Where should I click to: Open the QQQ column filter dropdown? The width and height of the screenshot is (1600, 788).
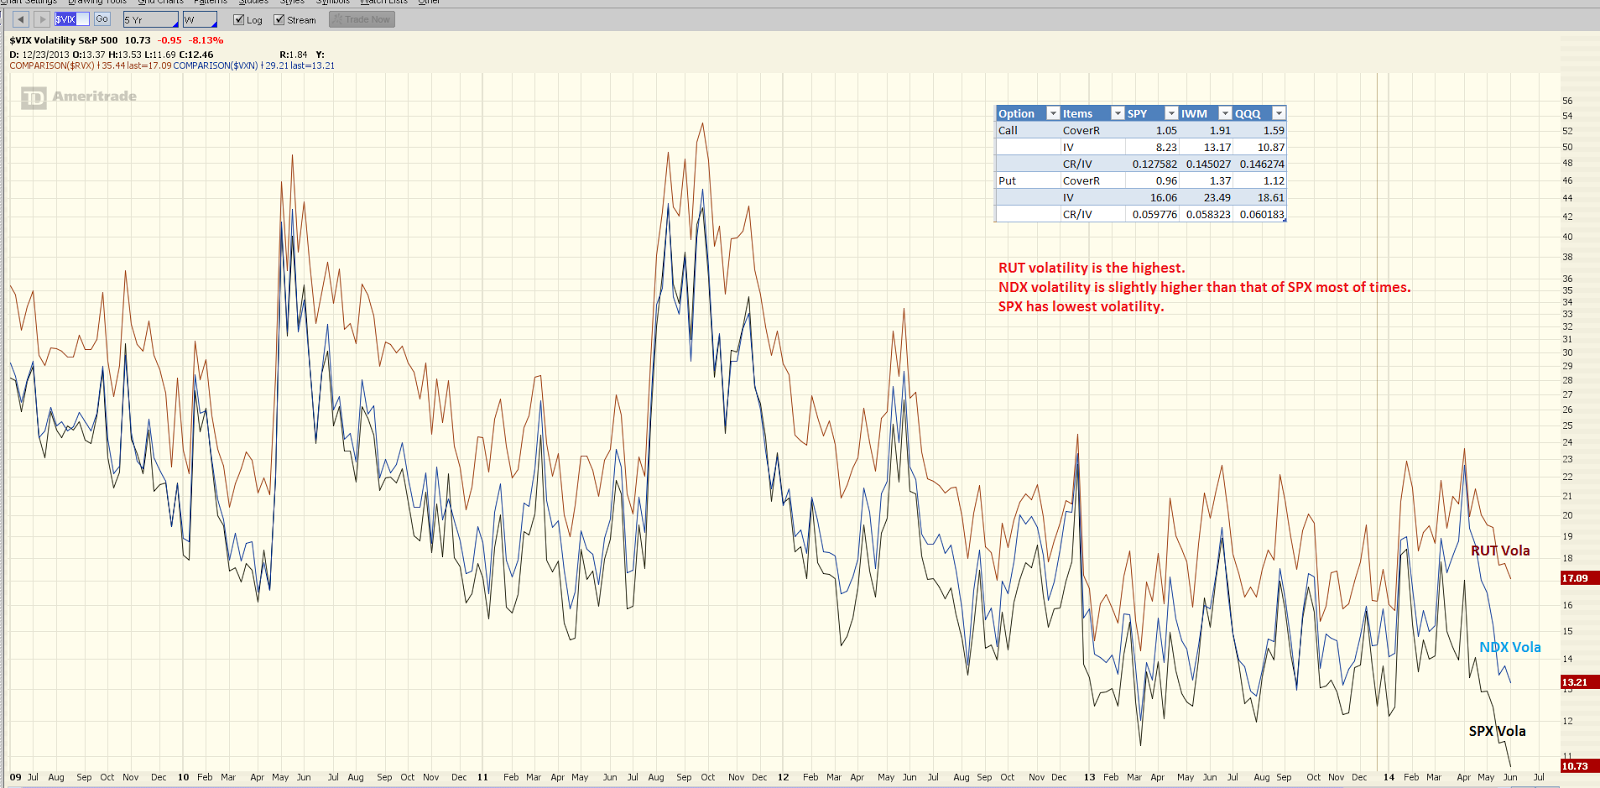point(1278,114)
